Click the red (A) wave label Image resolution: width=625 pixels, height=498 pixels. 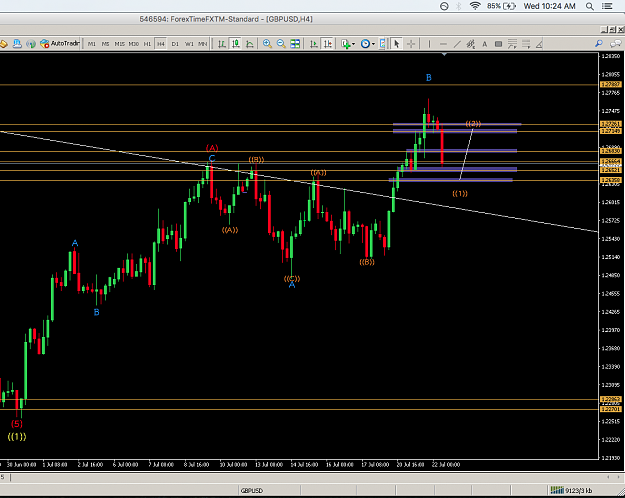(212, 148)
